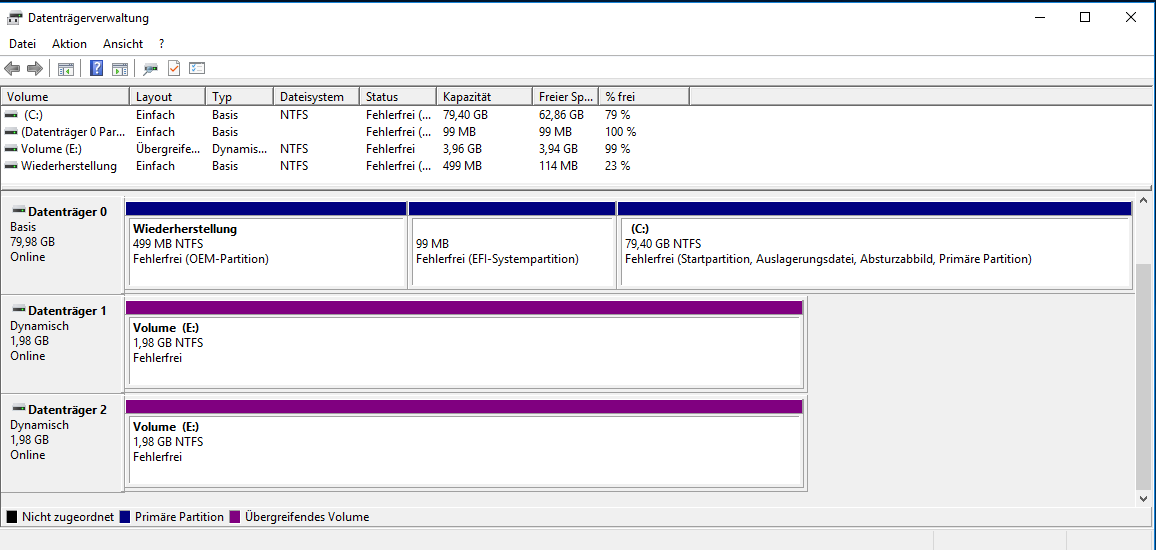Click the 114 MB free space cell

[557, 166]
